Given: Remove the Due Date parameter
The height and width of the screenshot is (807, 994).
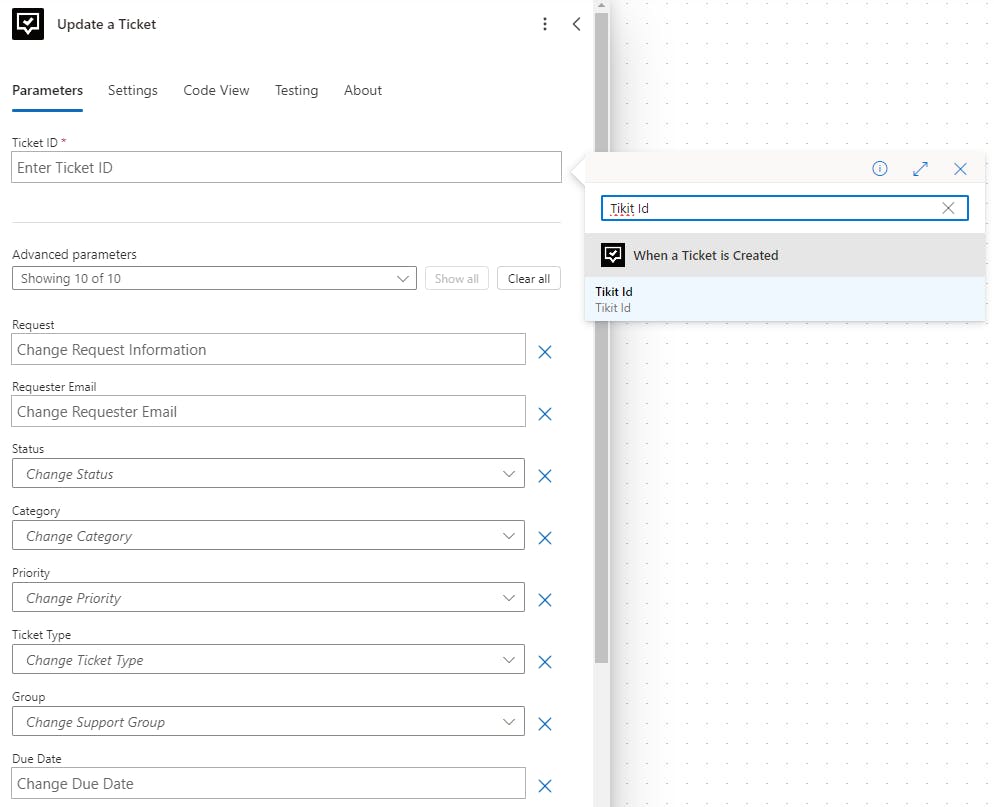Looking at the screenshot, I should click(545, 786).
